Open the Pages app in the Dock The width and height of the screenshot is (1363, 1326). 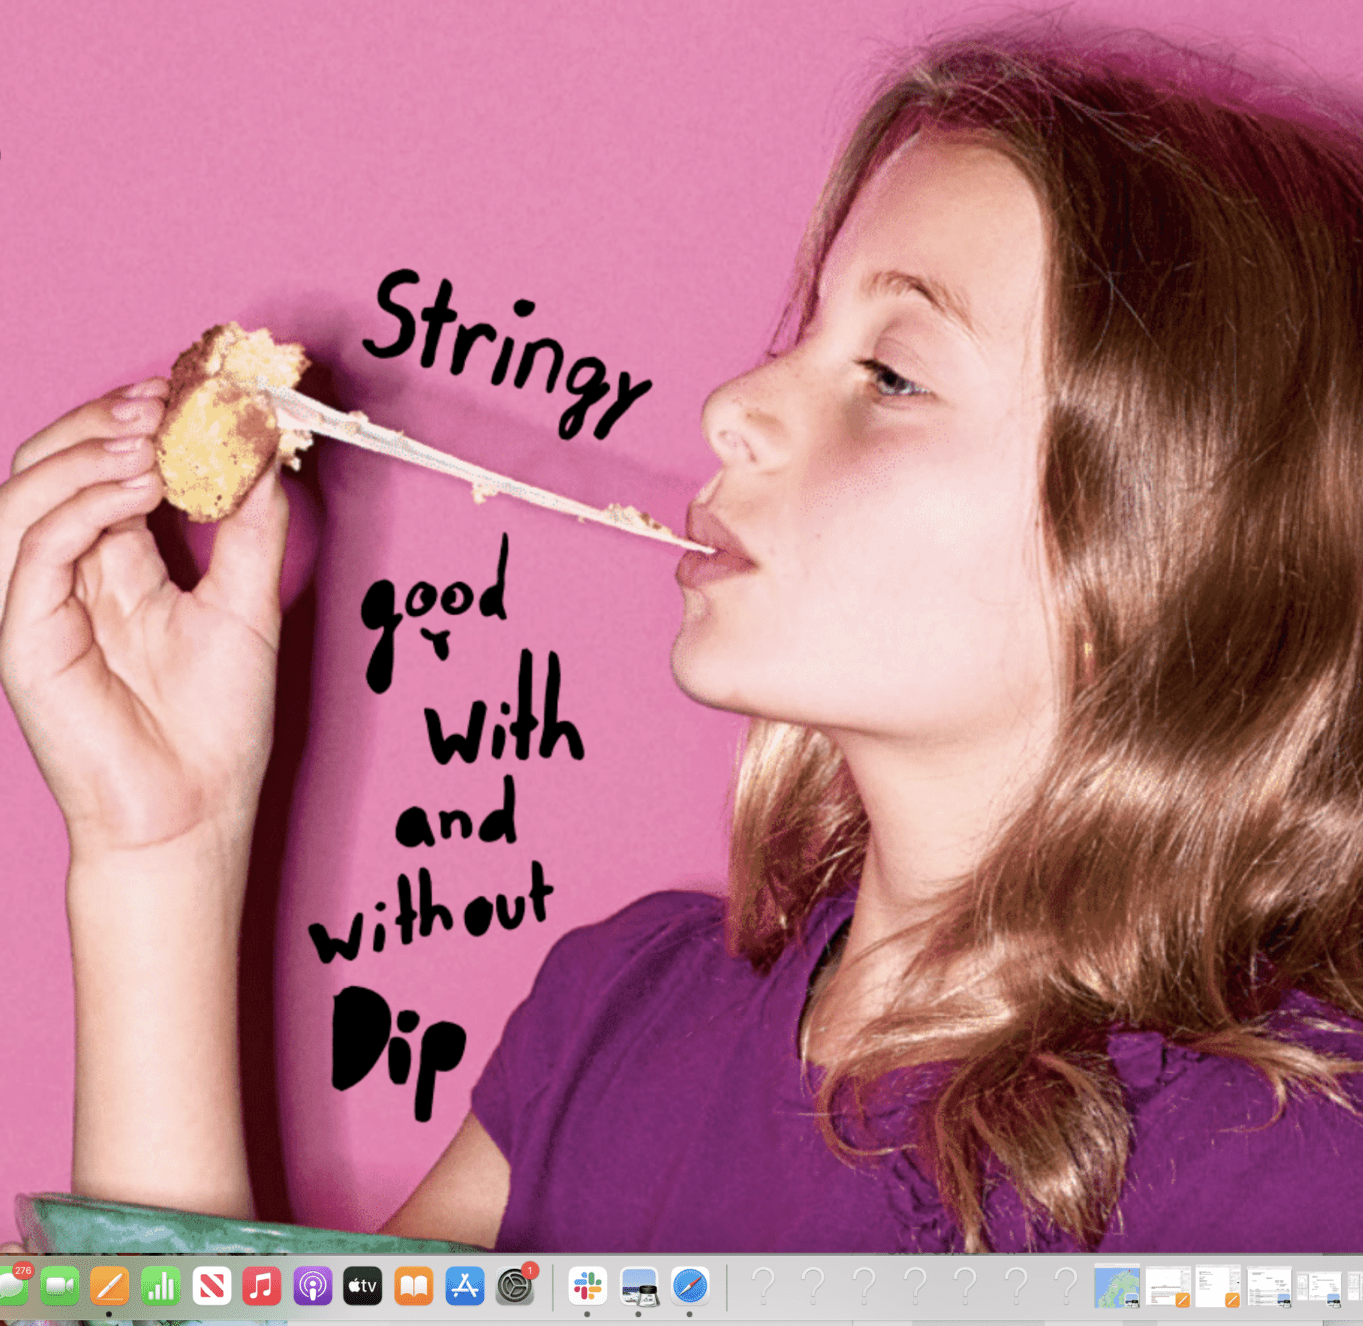110,1286
